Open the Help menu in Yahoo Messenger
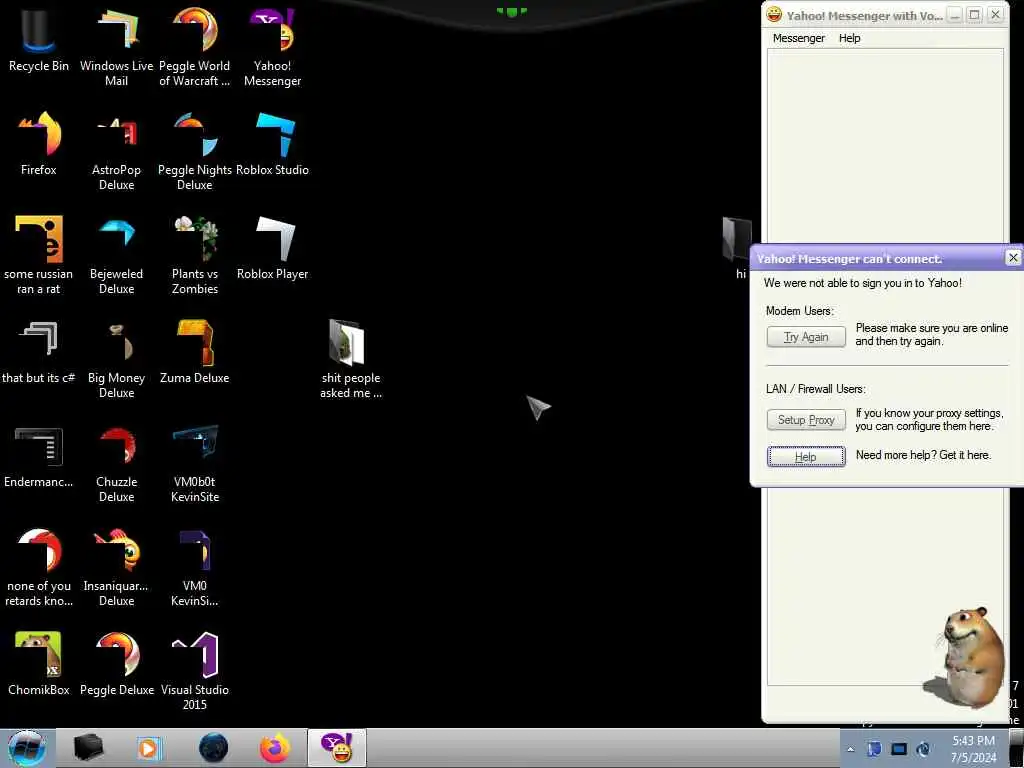The image size is (1024, 768). pyautogui.click(x=849, y=38)
